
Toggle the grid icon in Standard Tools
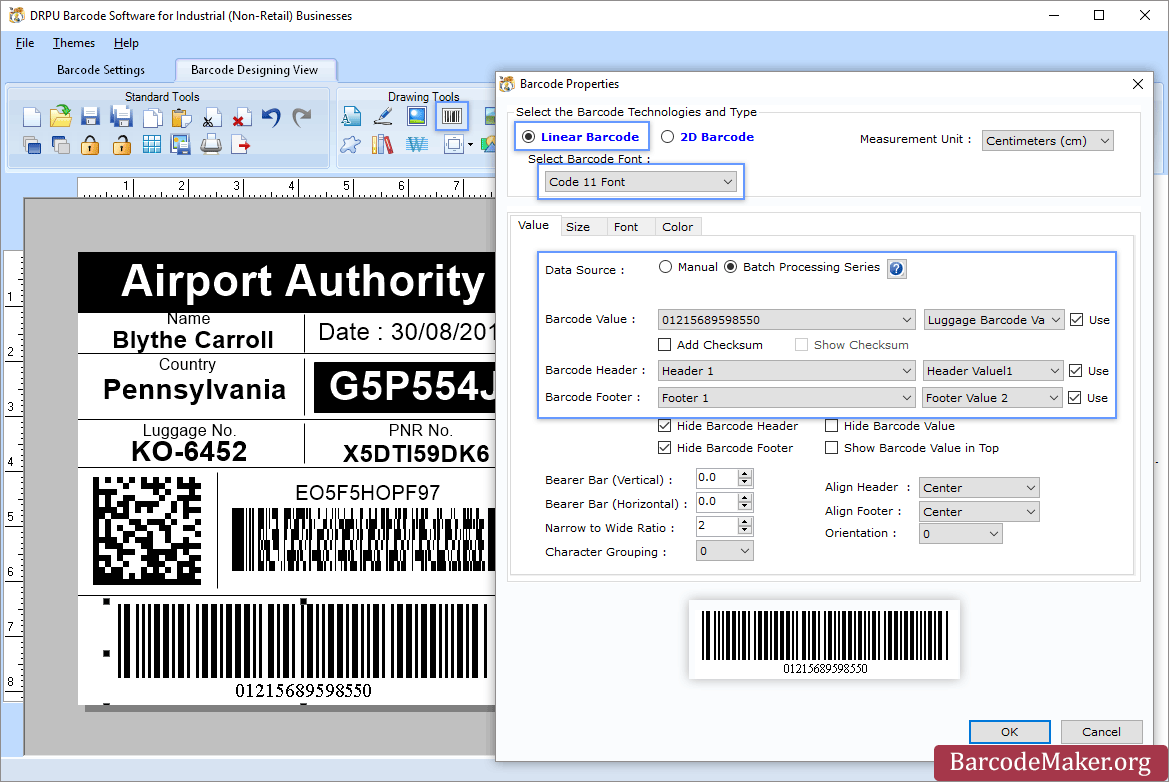pyautogui.click(x=151, y=145)
